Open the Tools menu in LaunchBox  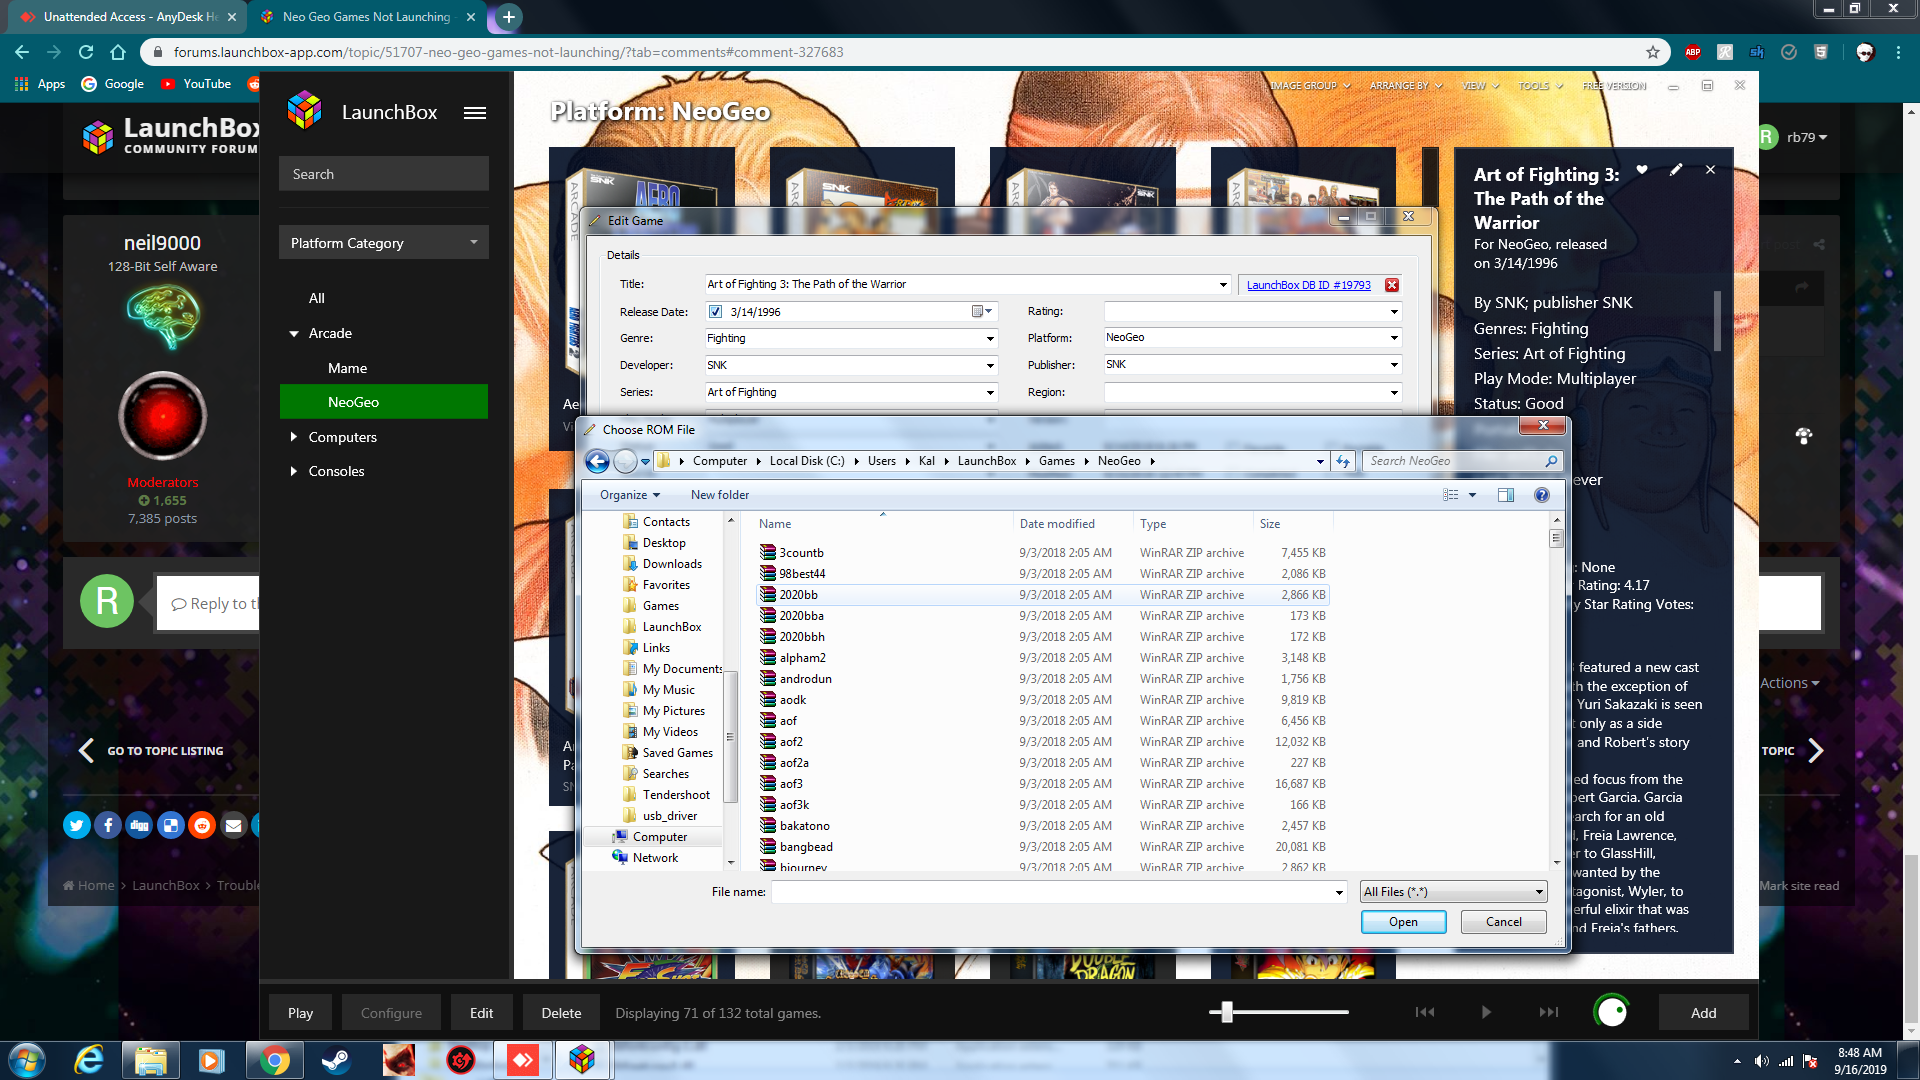1540,86
